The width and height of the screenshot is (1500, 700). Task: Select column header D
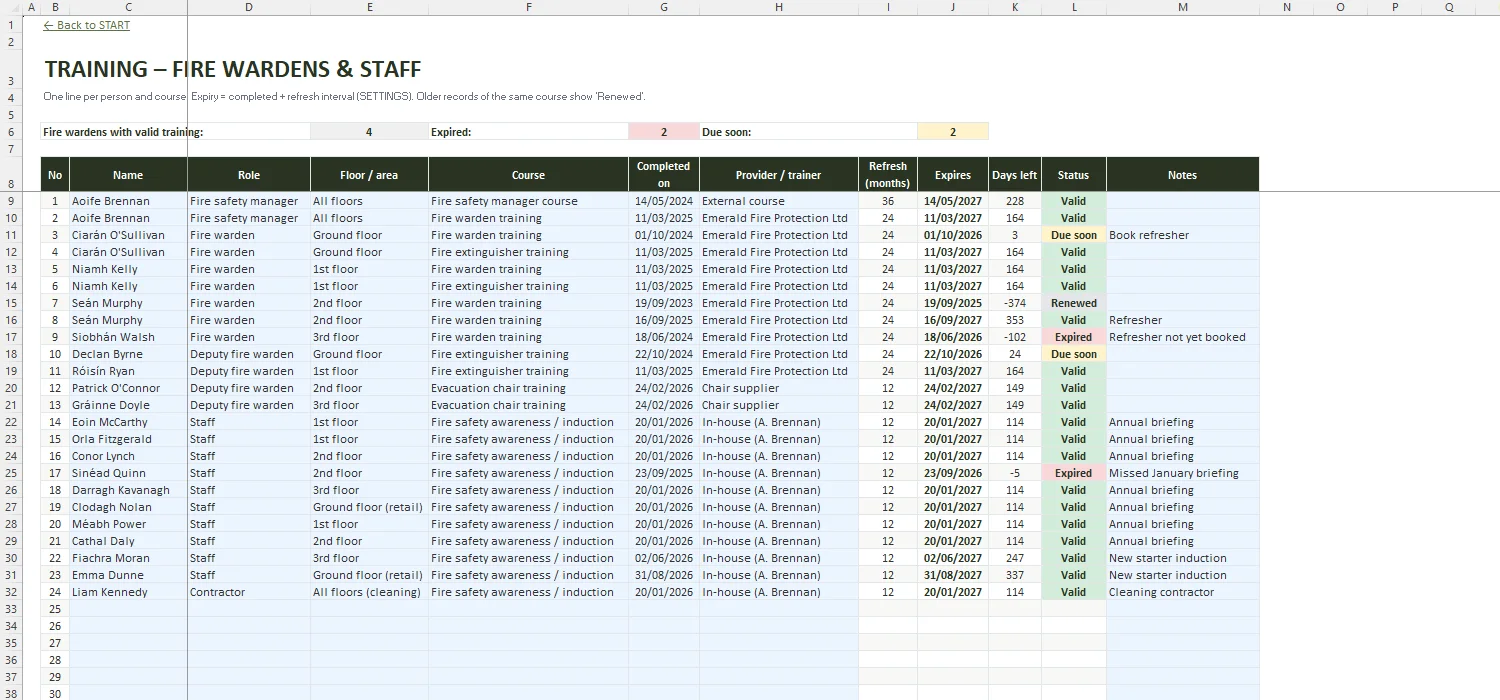pyautogui.click(x=248, y=7)
